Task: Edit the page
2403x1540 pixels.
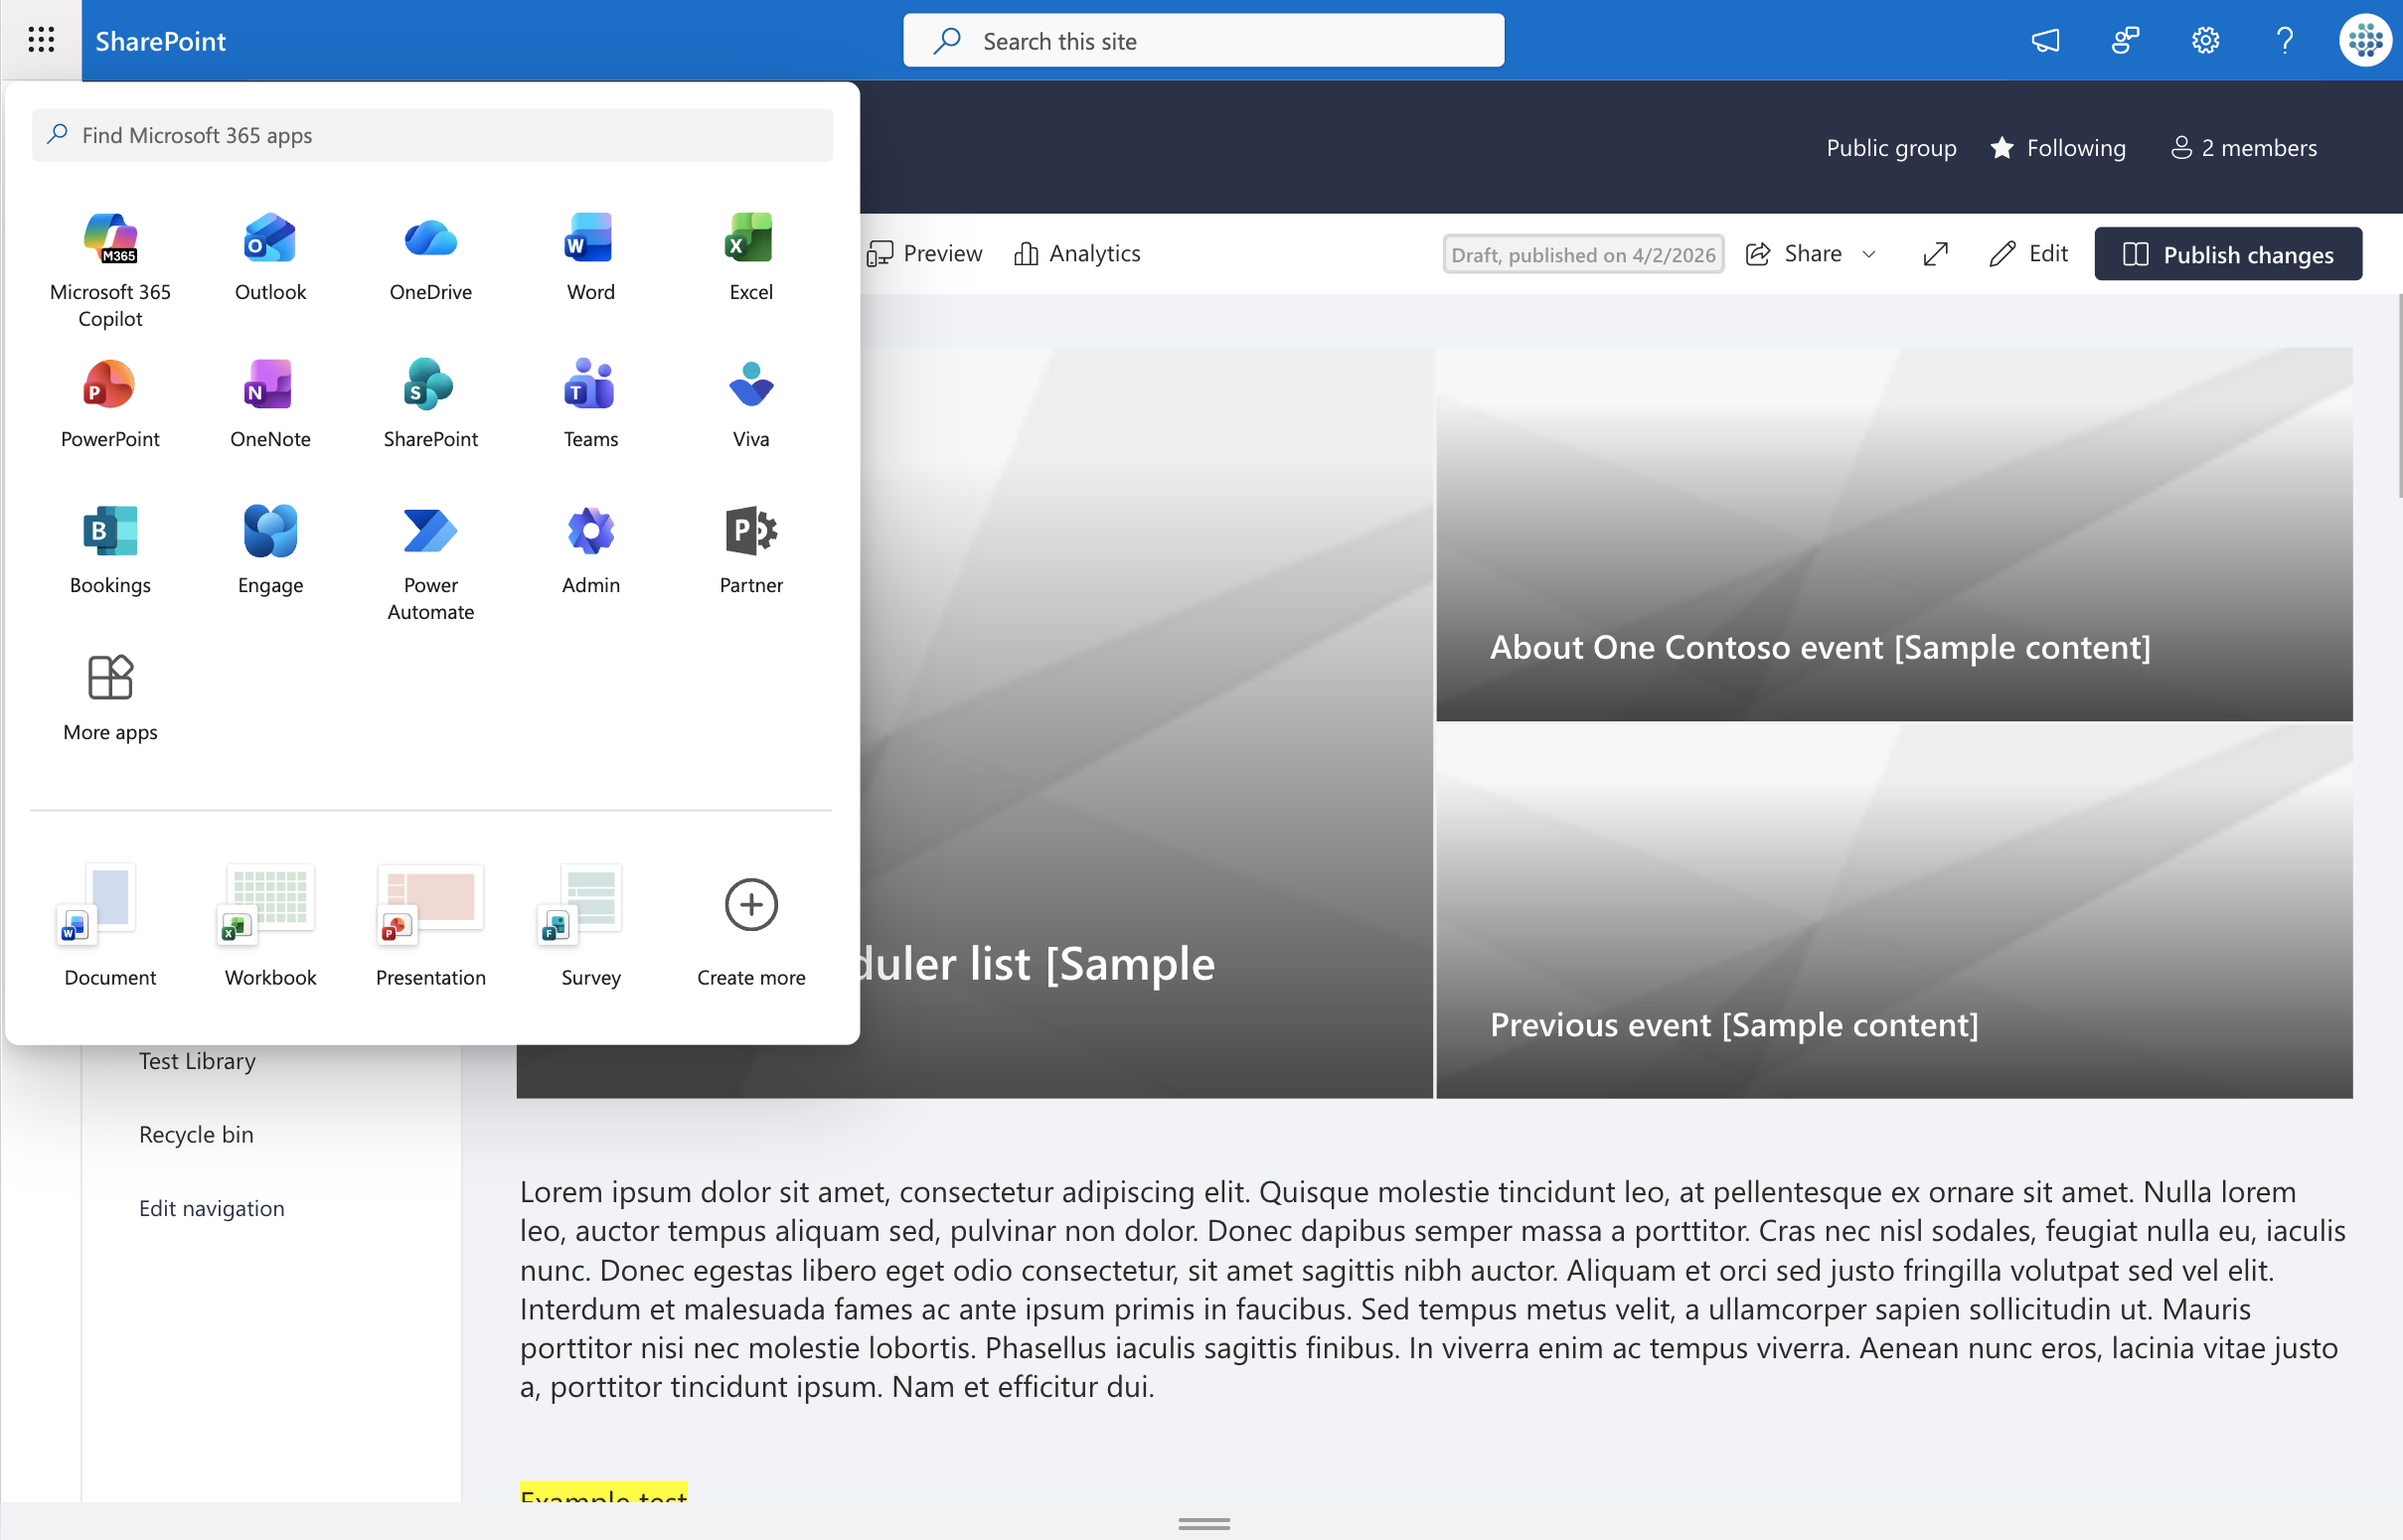Action: pyautogui.click(x=2028, y=254)
